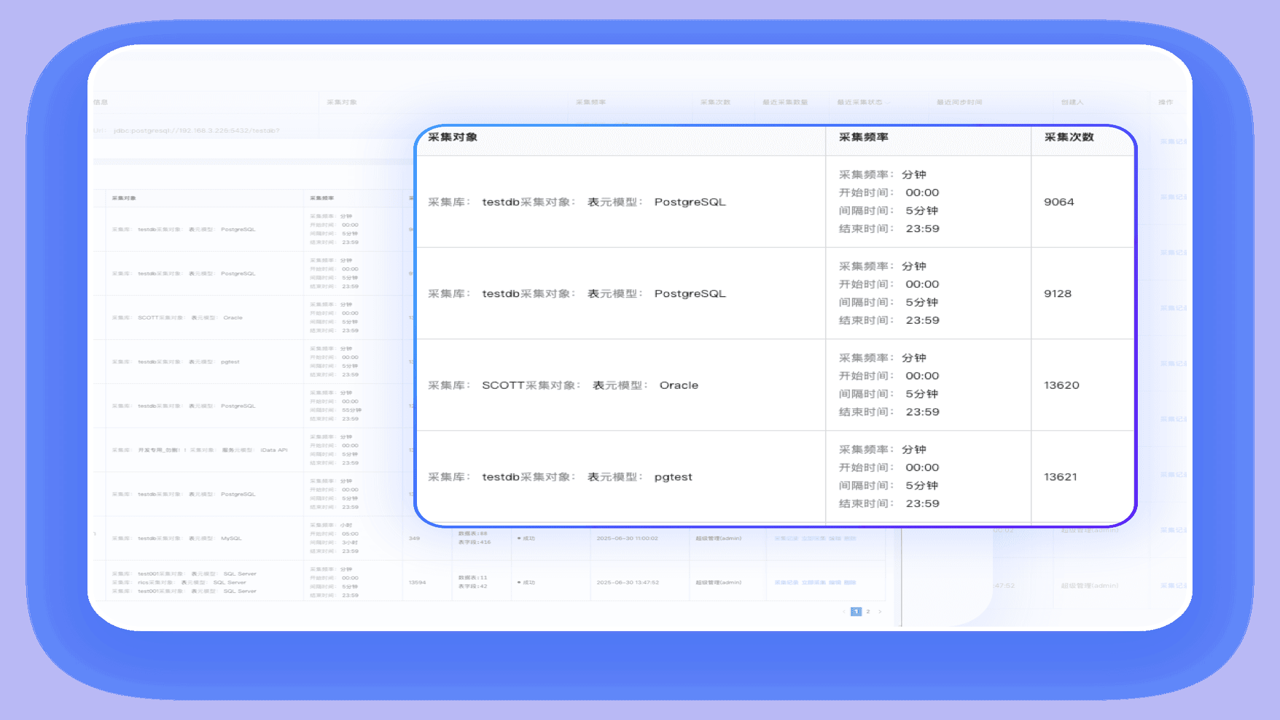Select the 9128 count in the enlarged callout

point(1058,294)
